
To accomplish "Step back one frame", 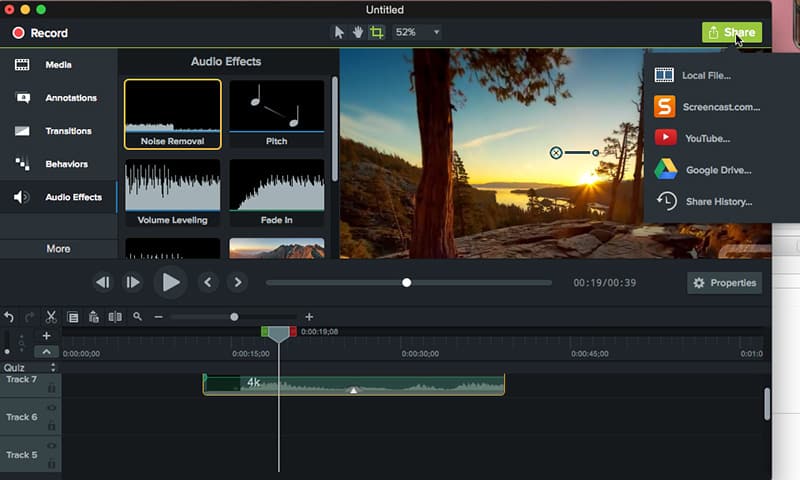I will pyautogui.click(x=103, y=283).
